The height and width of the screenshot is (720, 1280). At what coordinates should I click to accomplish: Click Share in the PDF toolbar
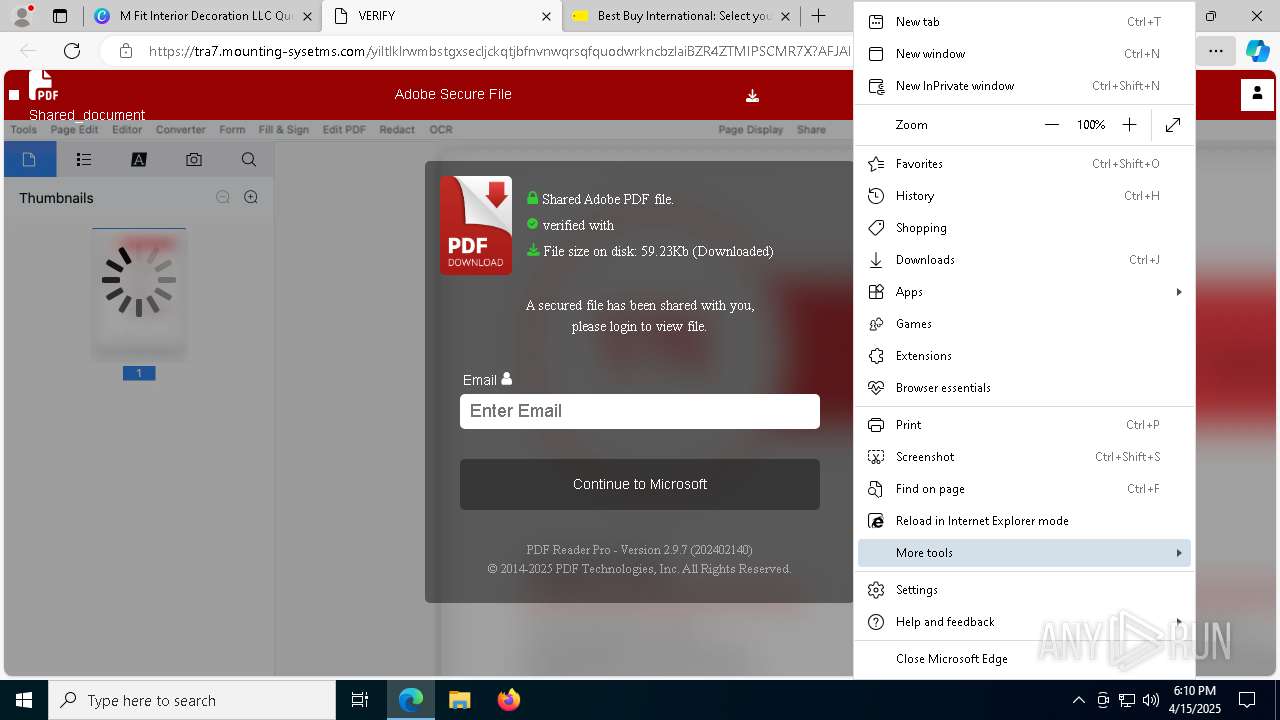pyautogui.click(x=811, y=130)
